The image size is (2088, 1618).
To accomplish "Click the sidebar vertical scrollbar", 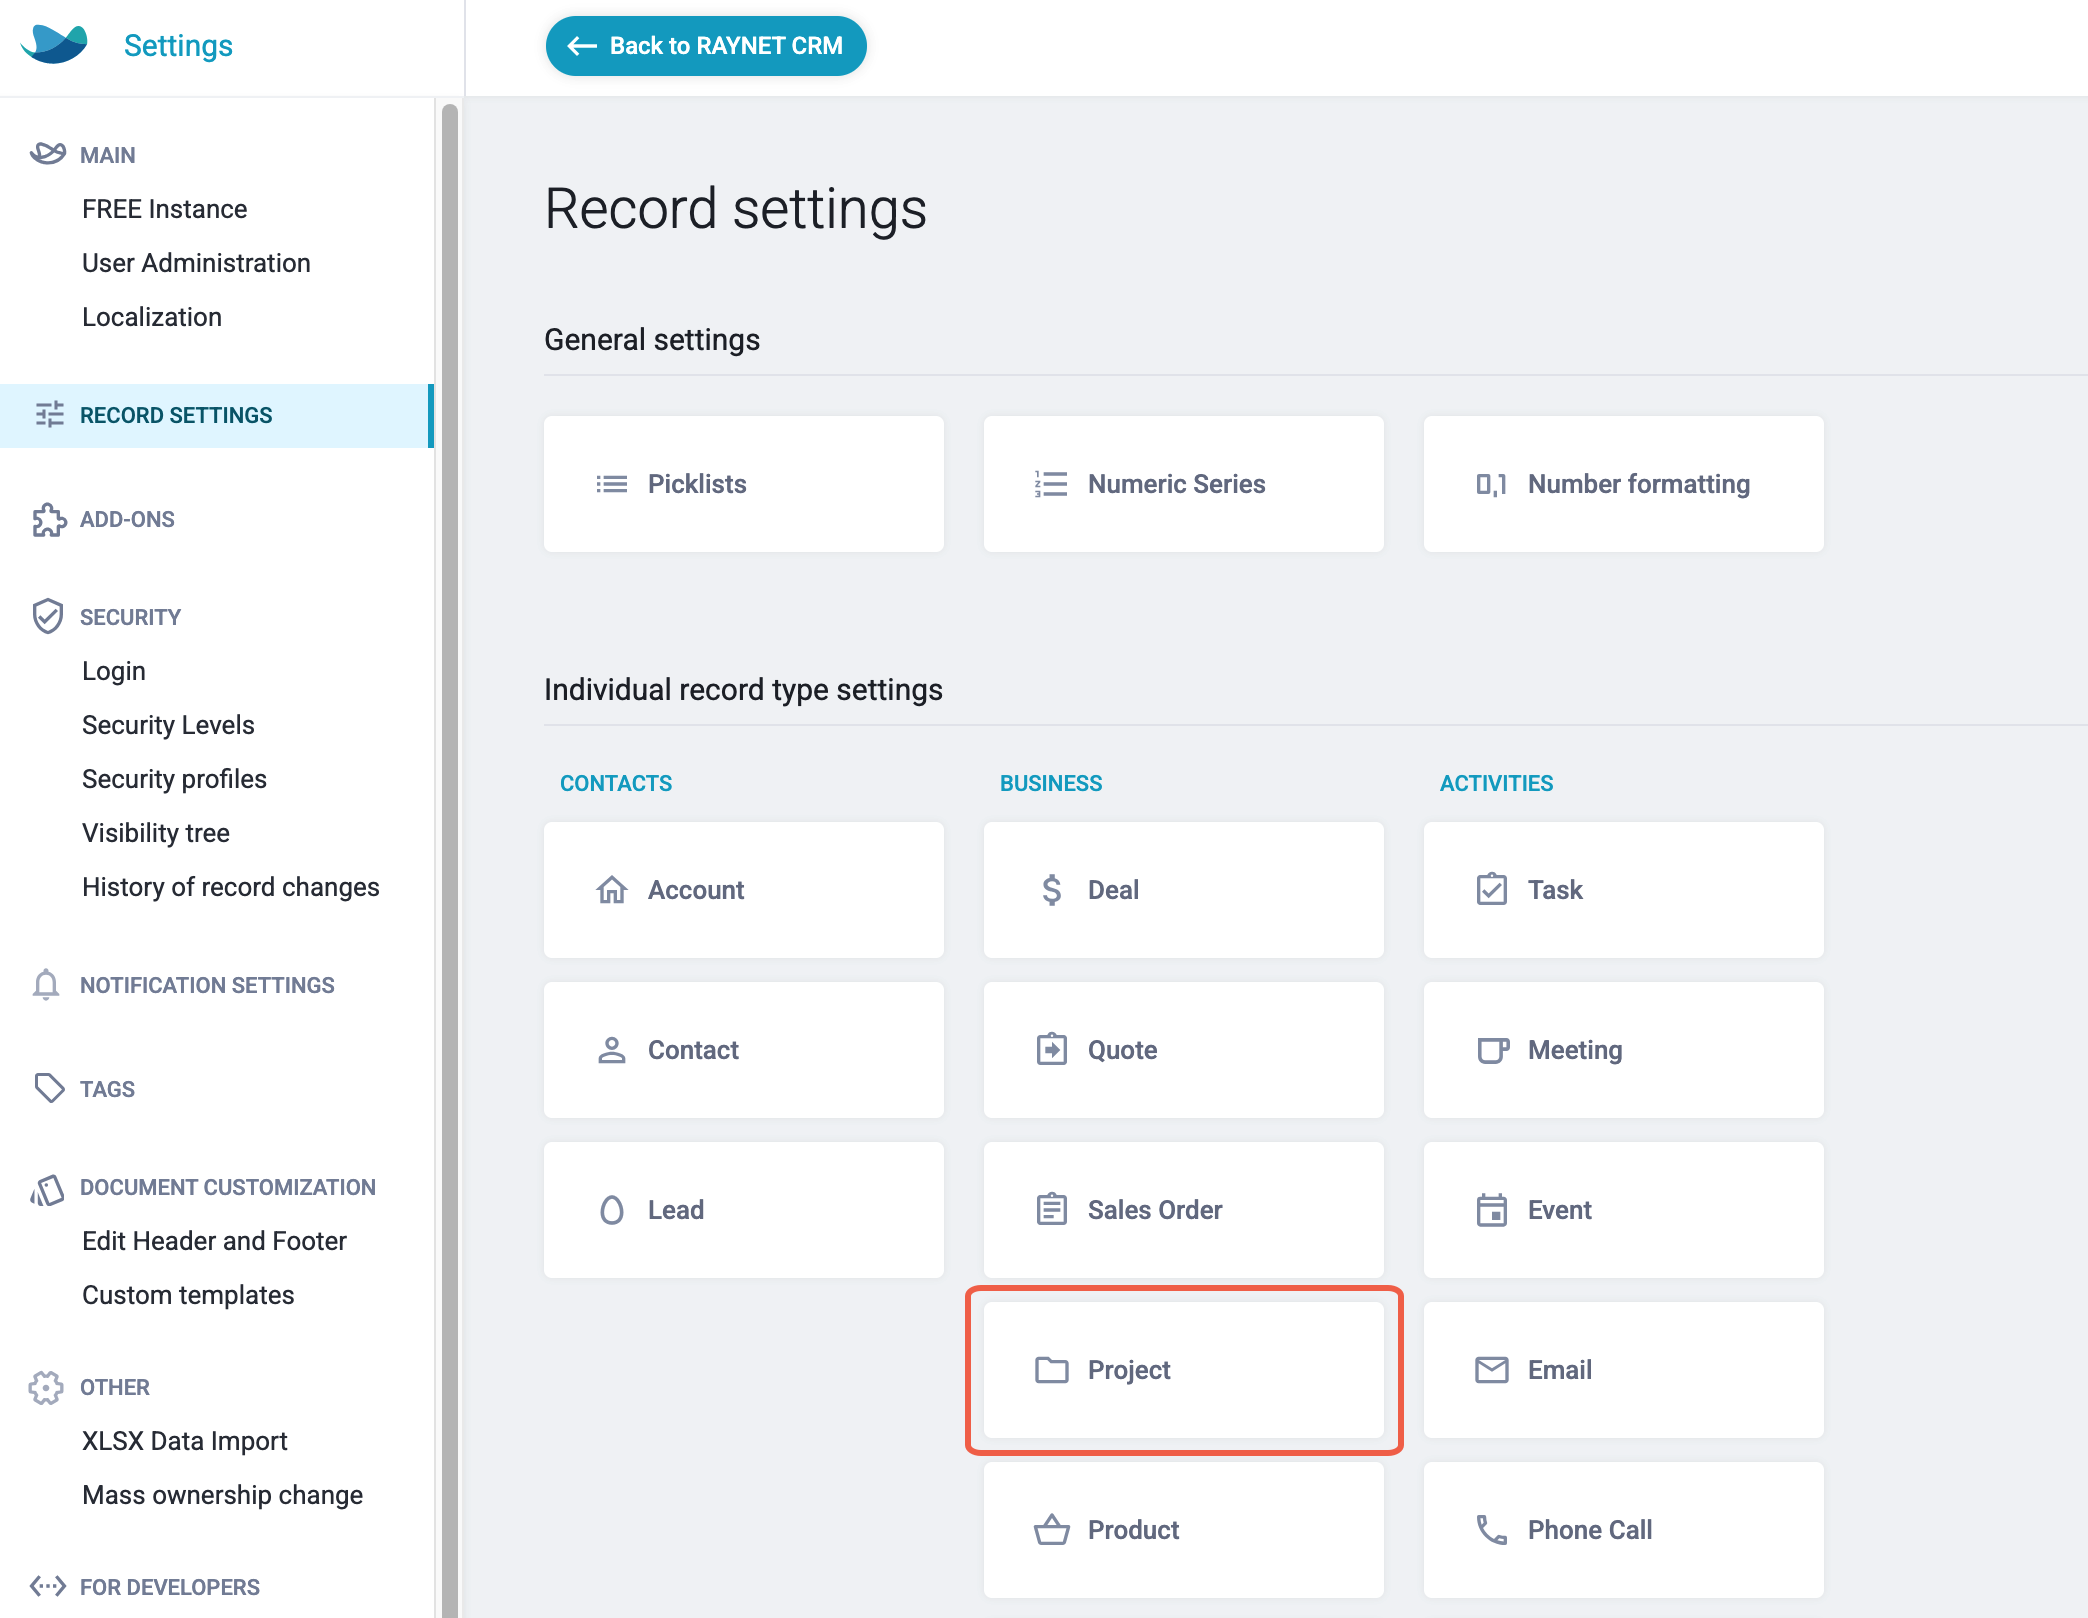I will point(450,860).
